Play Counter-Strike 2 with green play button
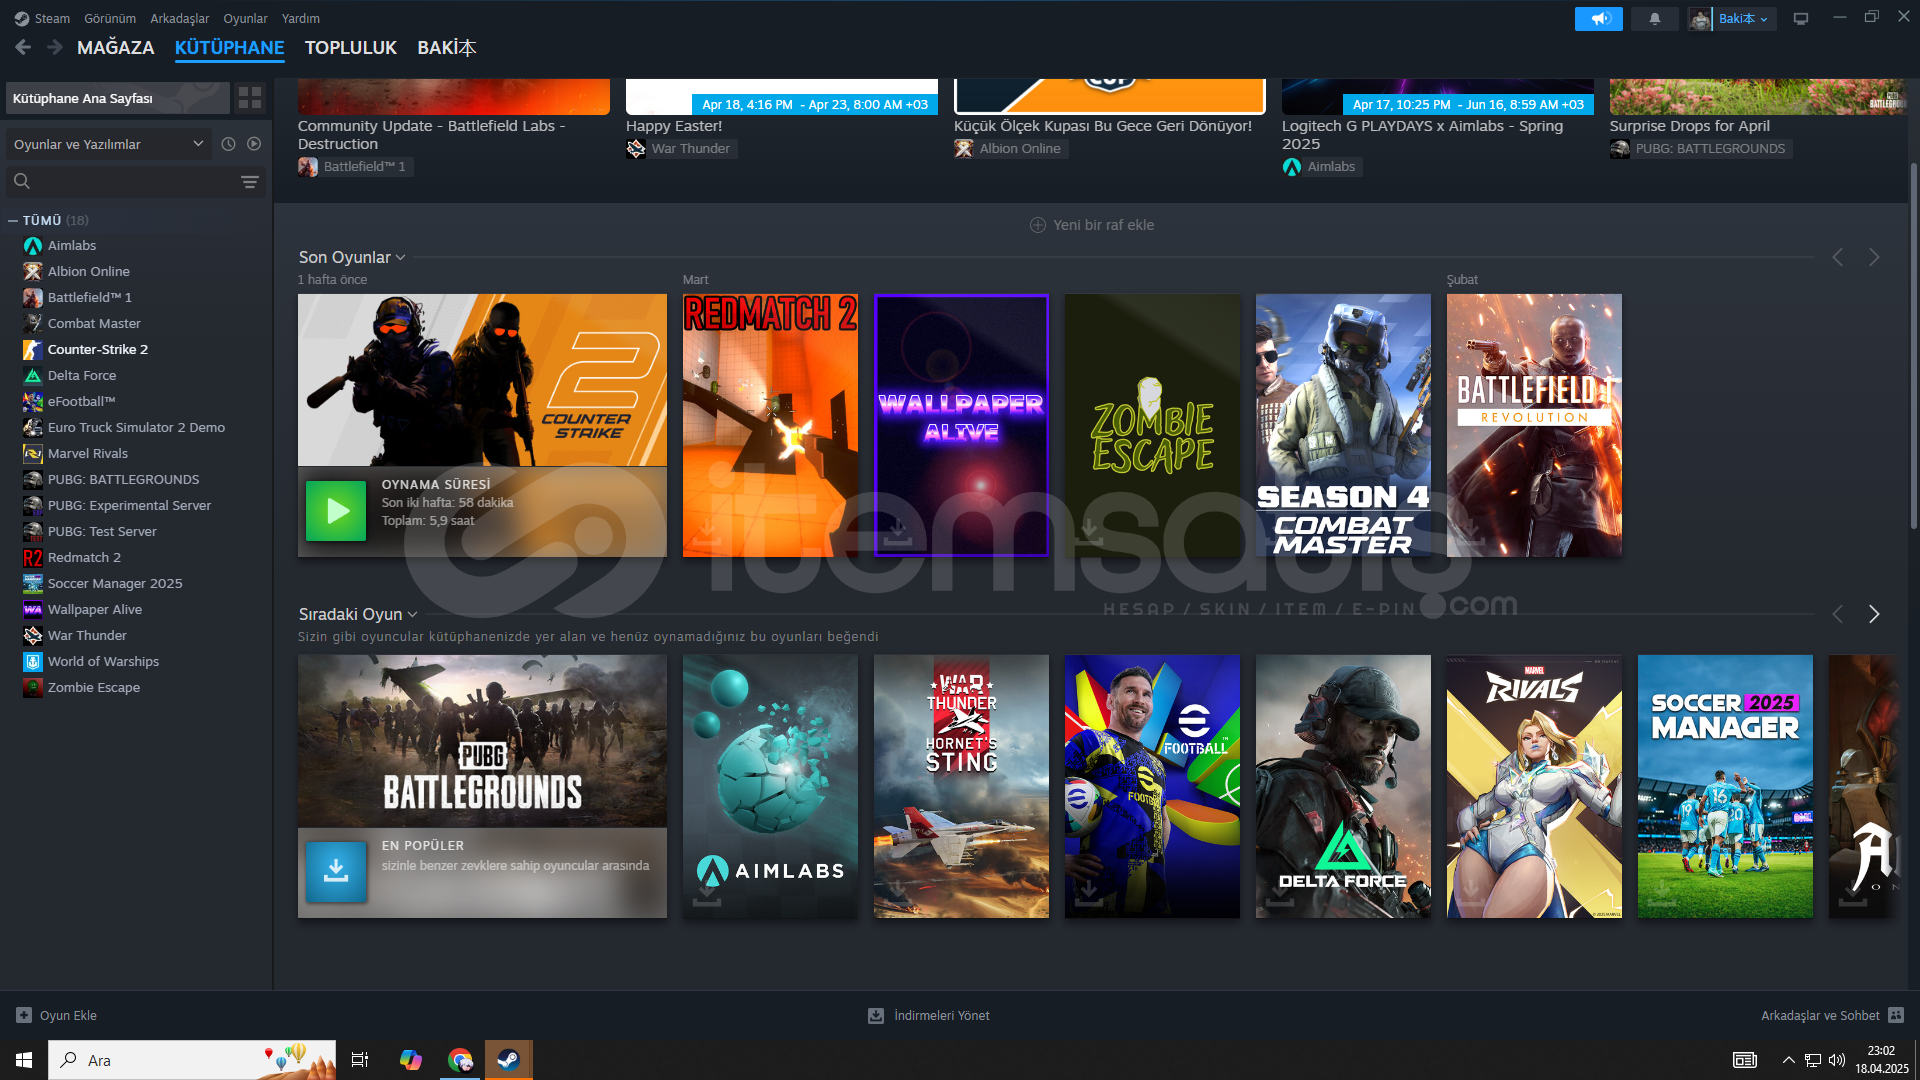 (x=336, y=511)
